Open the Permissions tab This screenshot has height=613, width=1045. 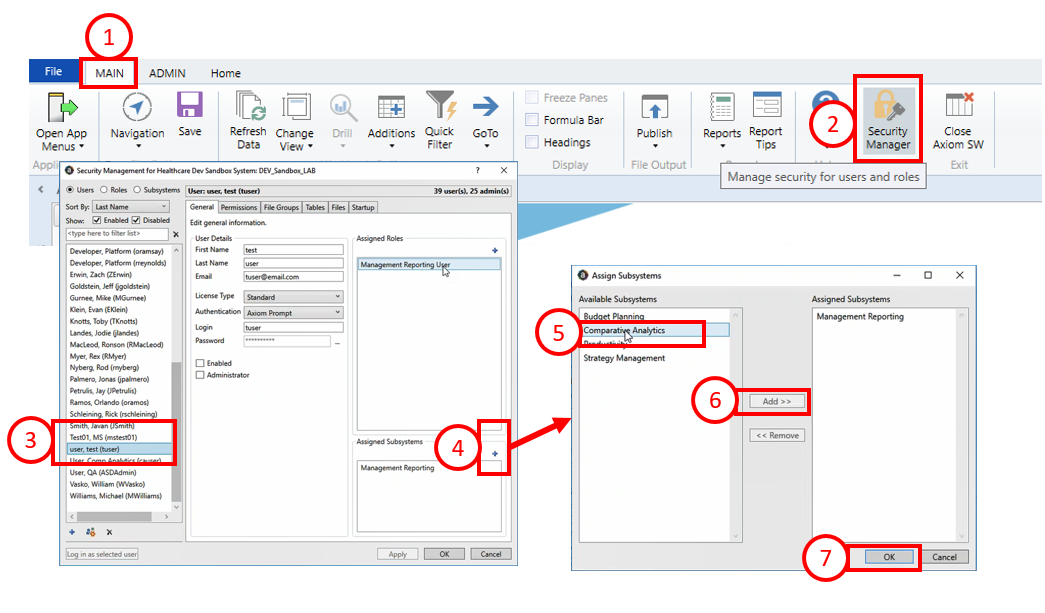[x=239, y=207]
